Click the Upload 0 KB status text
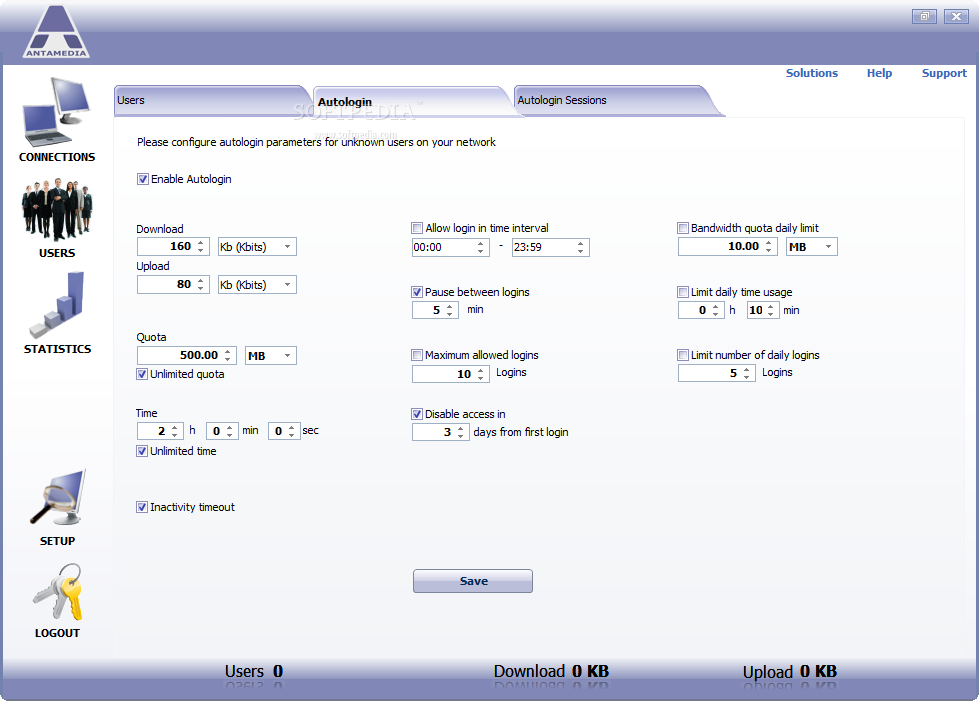Screen dimensions: 979x701 point(790,672)
